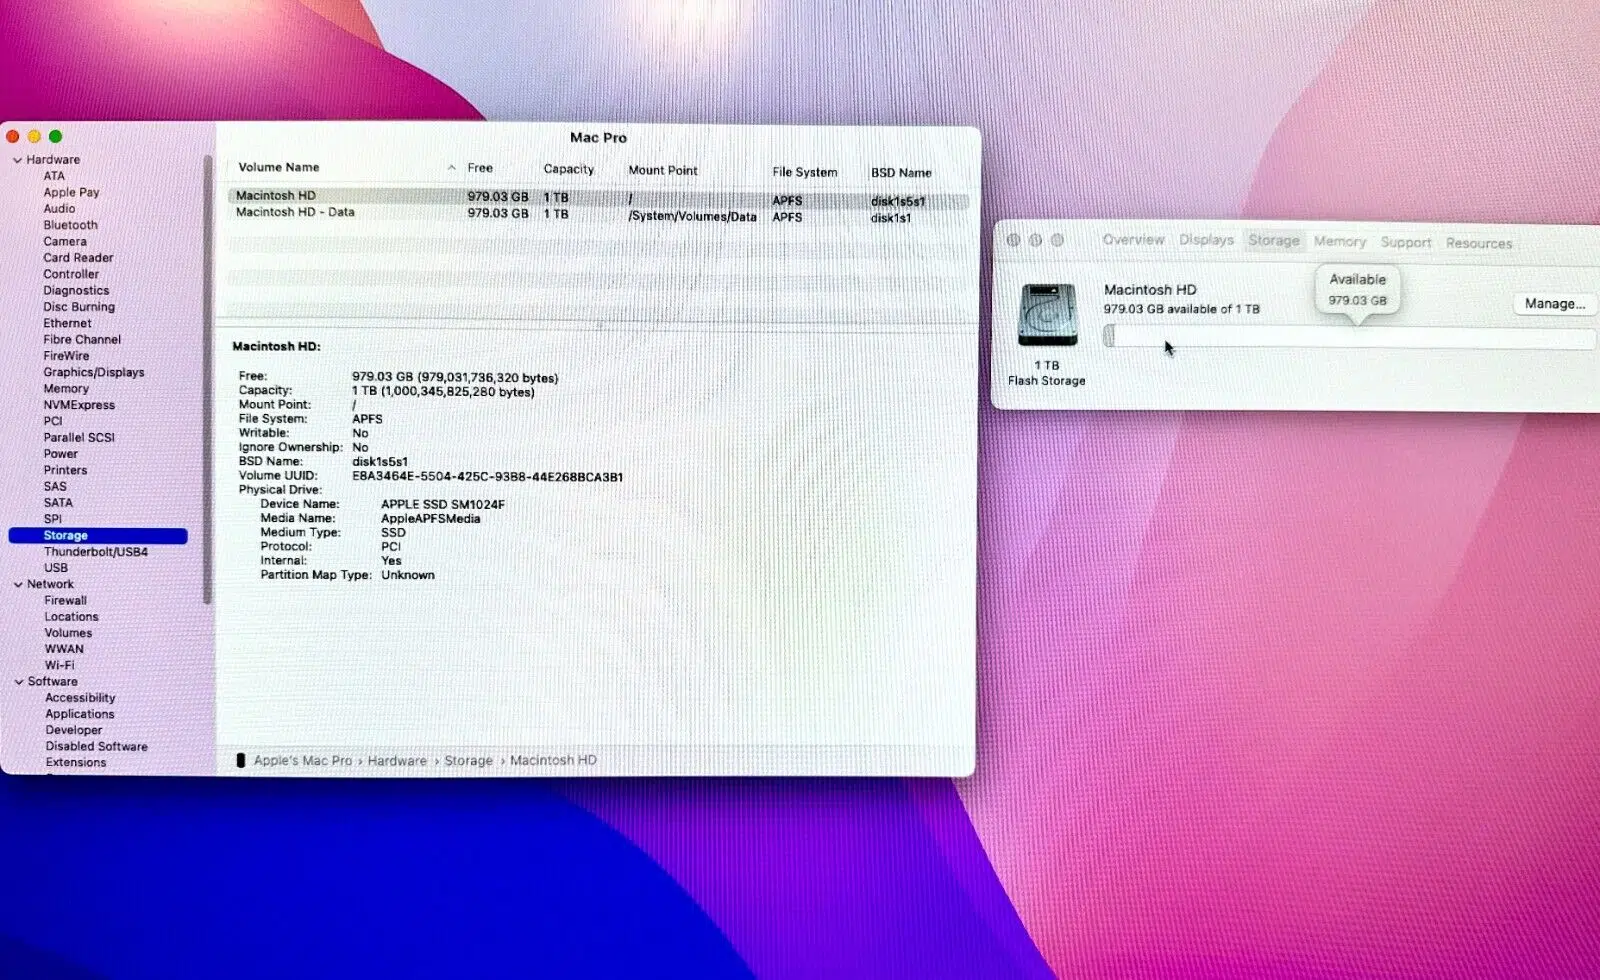
Task: Select Wi-Fi under Network
Action: tap(59, 666)
